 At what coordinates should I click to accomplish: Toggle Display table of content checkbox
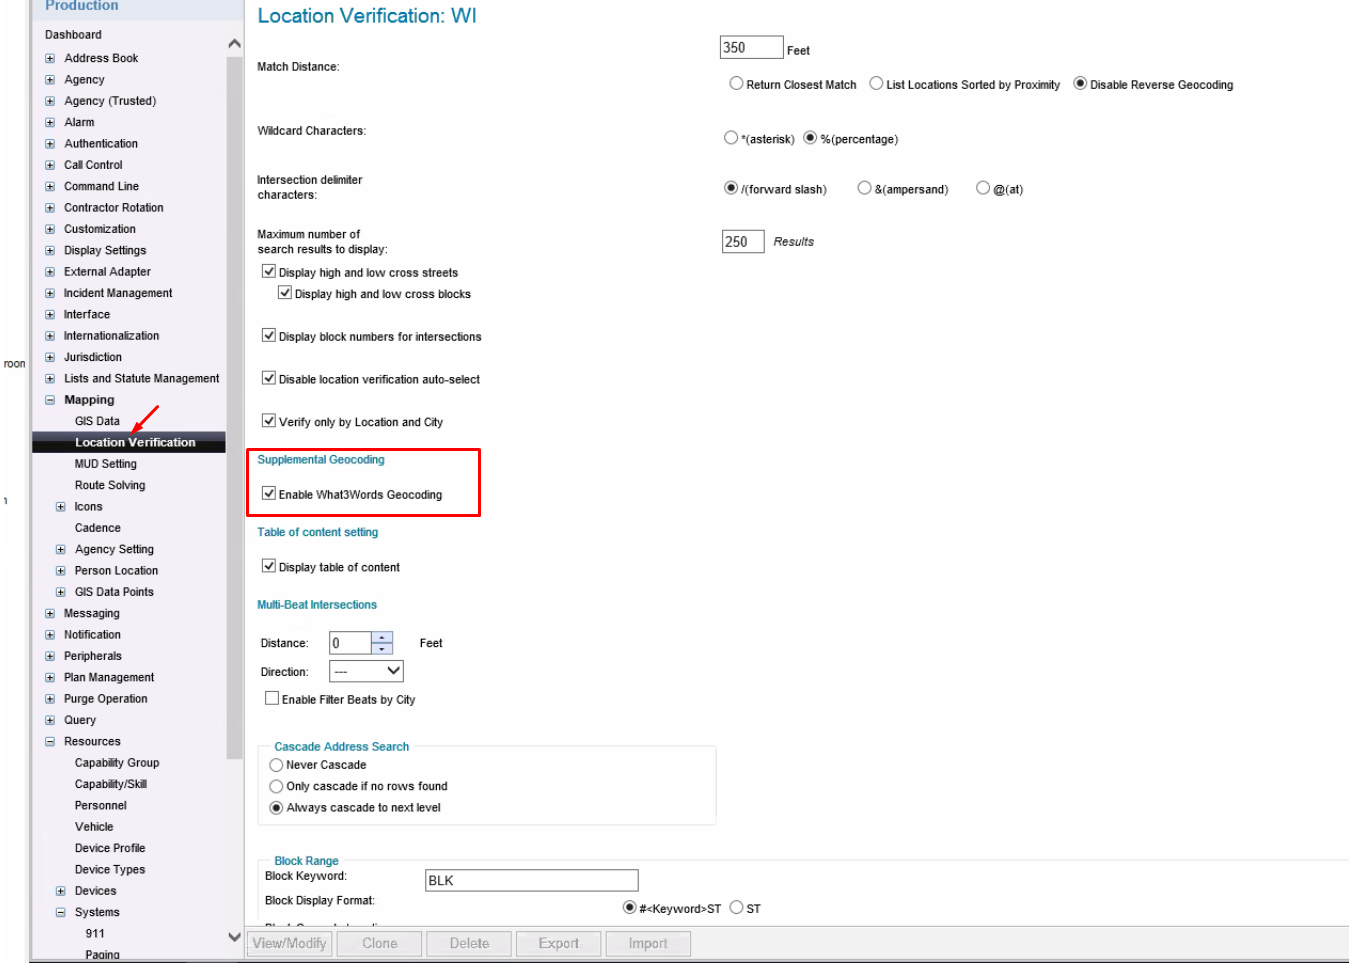(x=269, y=566)
